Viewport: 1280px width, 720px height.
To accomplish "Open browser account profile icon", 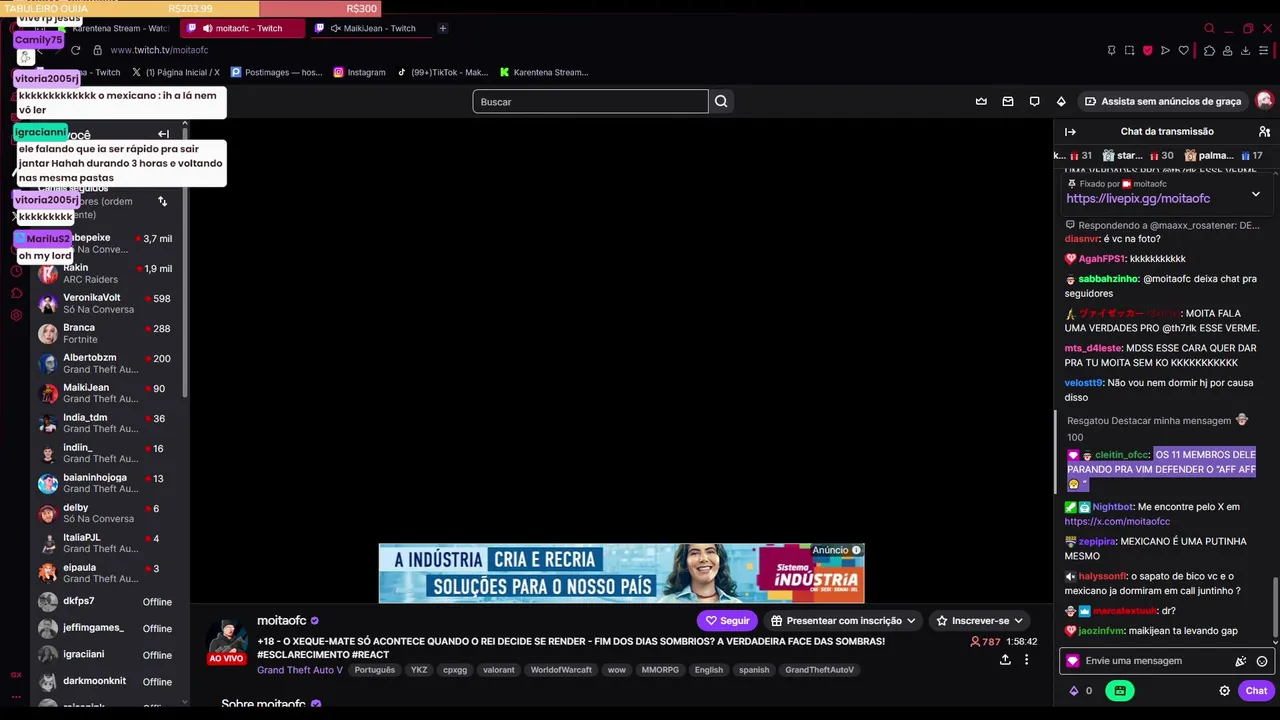I will point(1228,50).
